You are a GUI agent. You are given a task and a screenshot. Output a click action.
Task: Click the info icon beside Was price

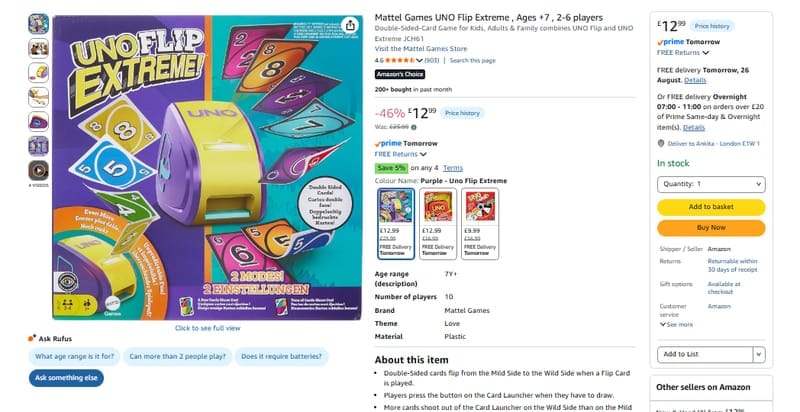[414, 127]
